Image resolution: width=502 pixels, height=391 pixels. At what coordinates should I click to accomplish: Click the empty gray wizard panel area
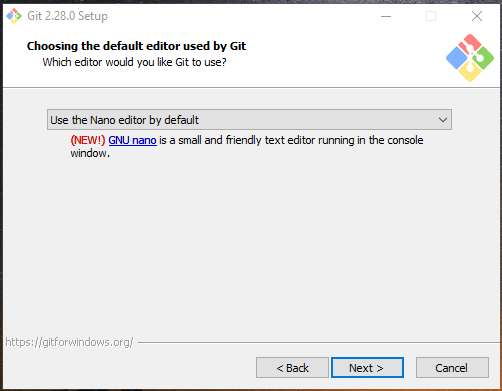click(x=250, y=247)
